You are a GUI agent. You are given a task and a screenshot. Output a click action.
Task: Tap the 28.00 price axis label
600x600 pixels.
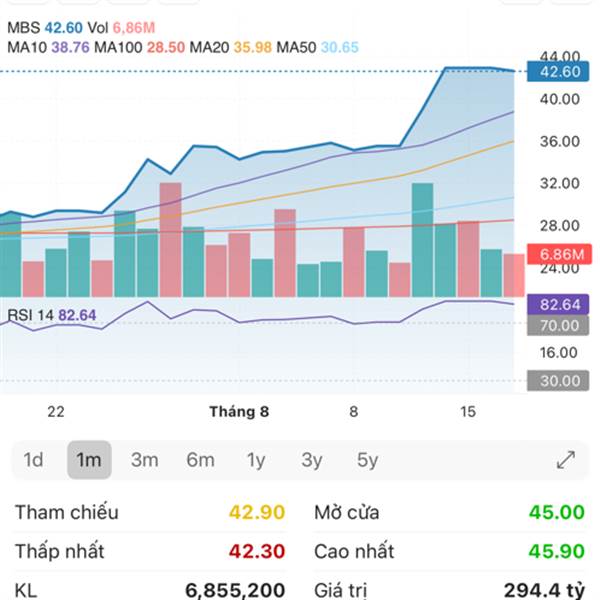[560, 226]
